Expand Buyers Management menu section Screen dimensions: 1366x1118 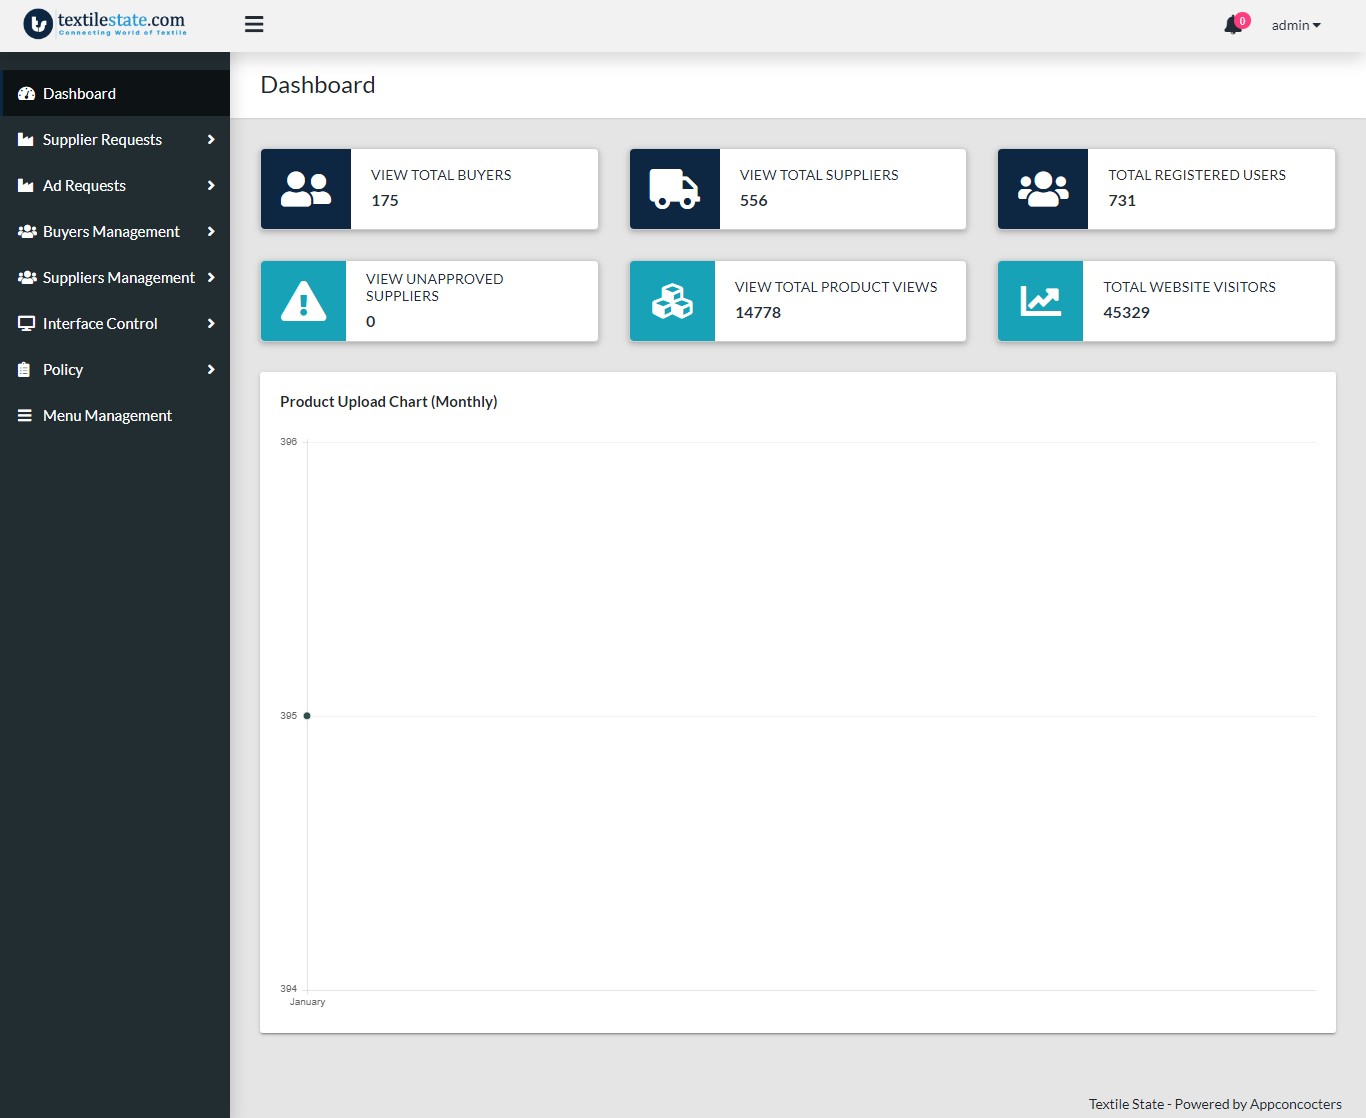111,232
